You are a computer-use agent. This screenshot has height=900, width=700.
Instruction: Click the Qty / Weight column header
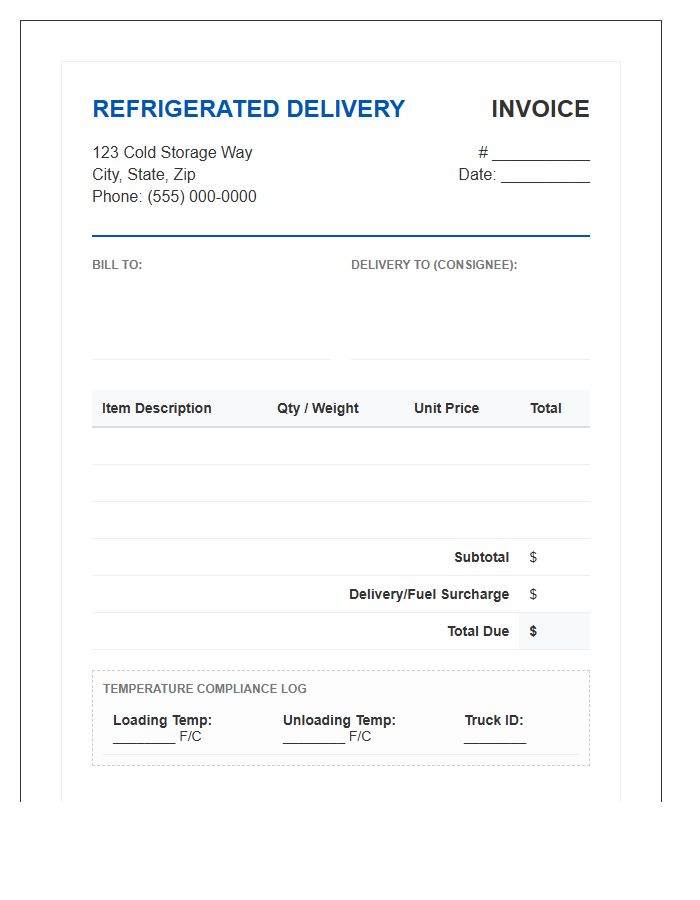(x=318, y=408)
